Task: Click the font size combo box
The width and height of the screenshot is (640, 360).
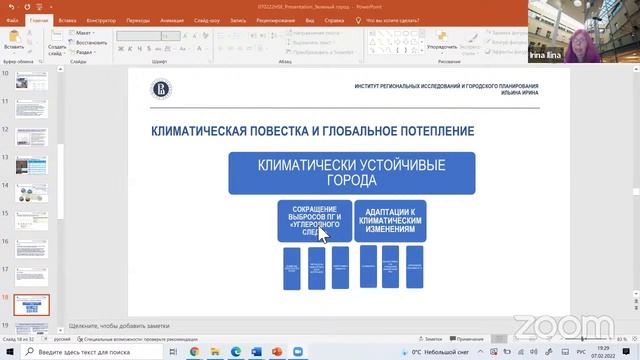Action: coord(171,36)
